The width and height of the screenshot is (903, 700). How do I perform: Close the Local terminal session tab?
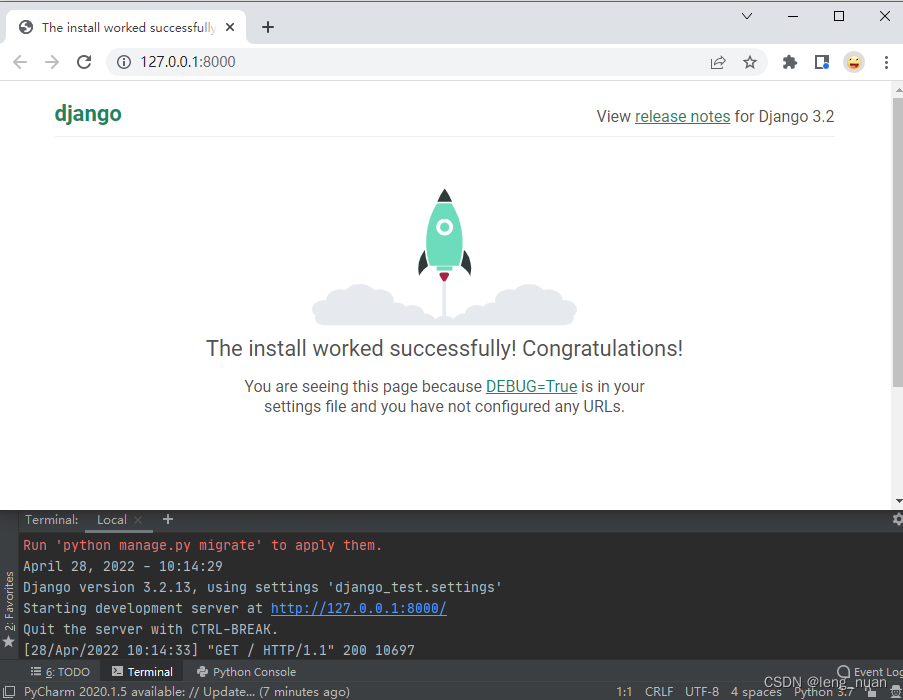tap(138, 520)
